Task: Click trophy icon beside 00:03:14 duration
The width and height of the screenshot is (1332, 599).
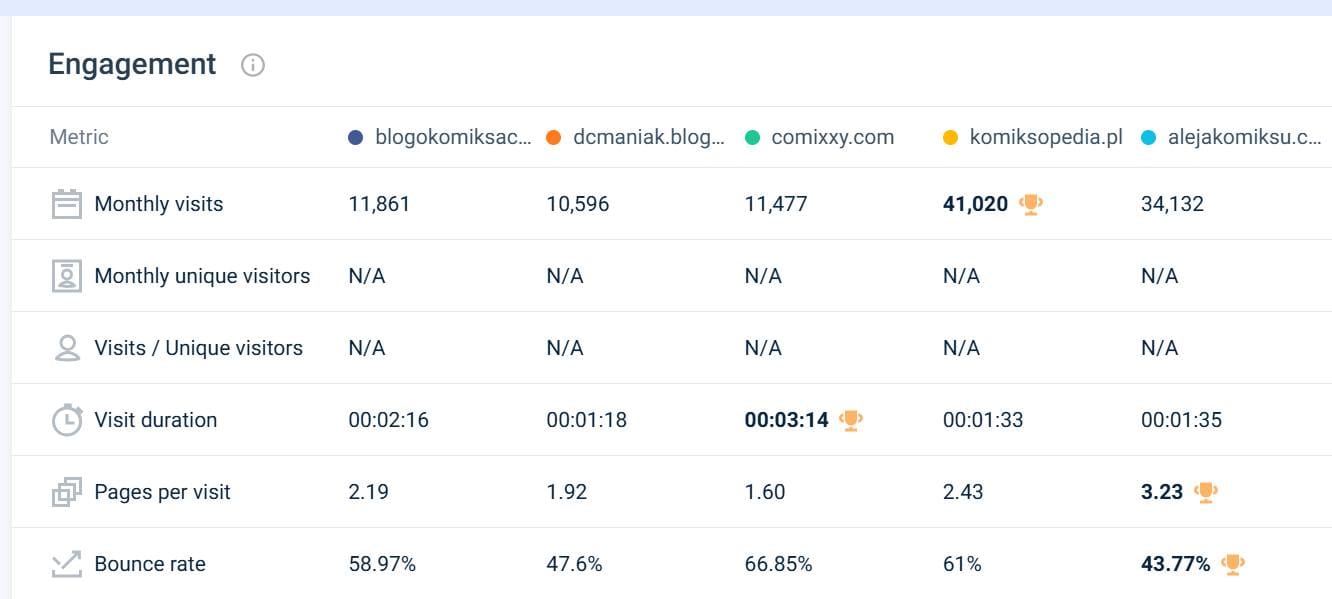Action: [851, 420]
